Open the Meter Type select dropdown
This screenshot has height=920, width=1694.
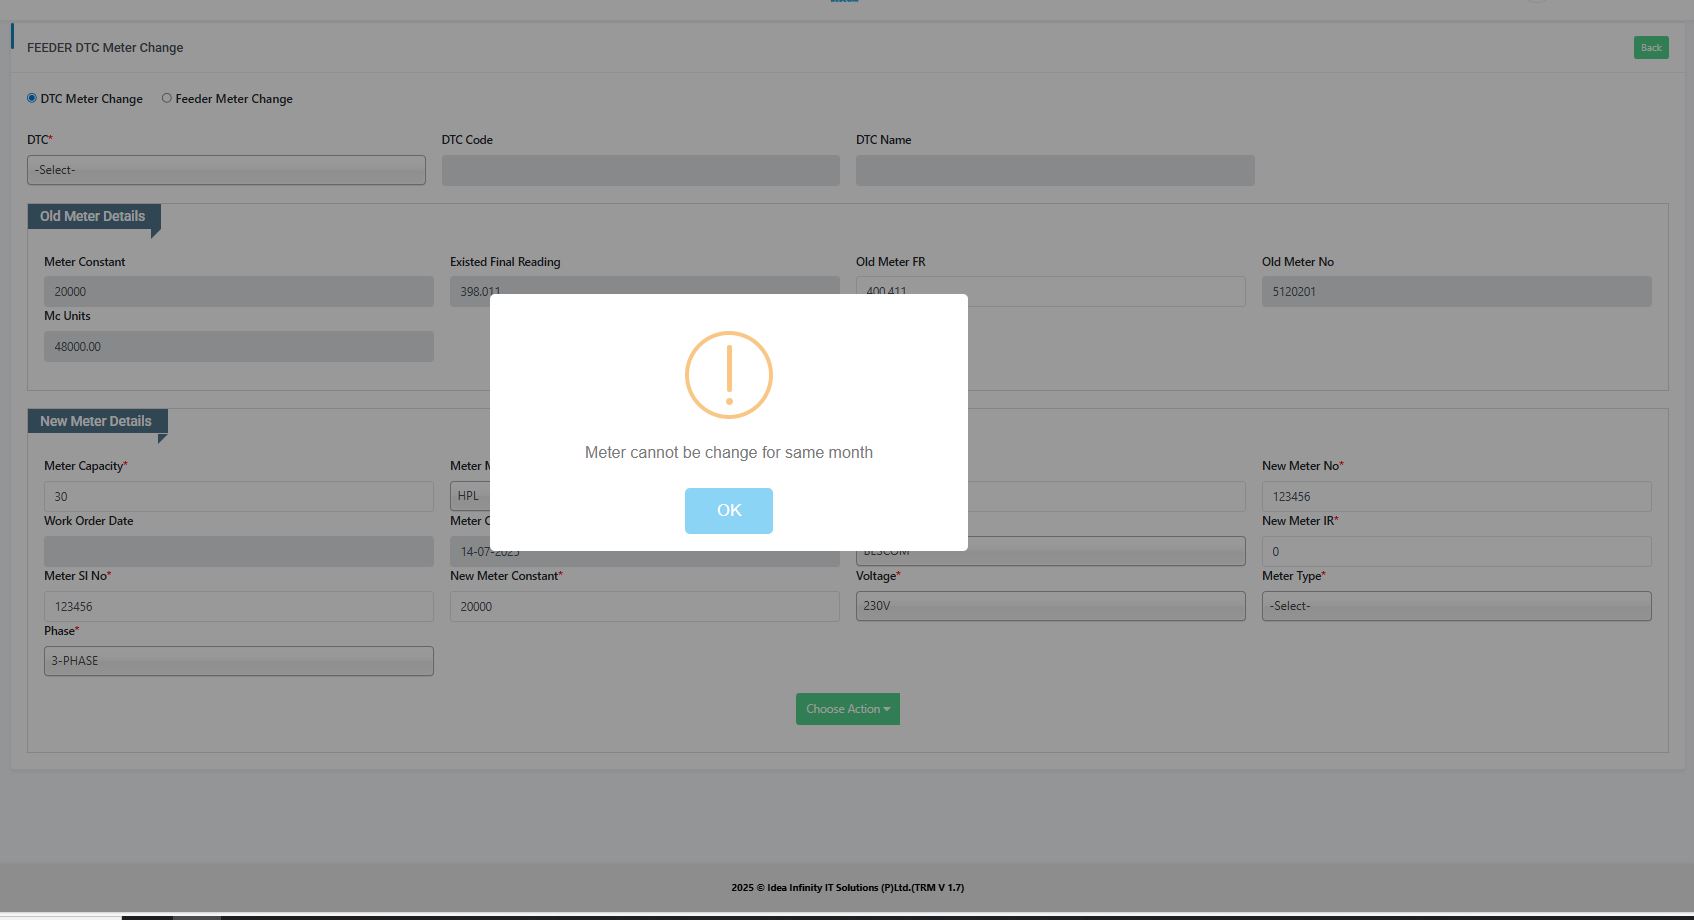[x=1457, y=606]
